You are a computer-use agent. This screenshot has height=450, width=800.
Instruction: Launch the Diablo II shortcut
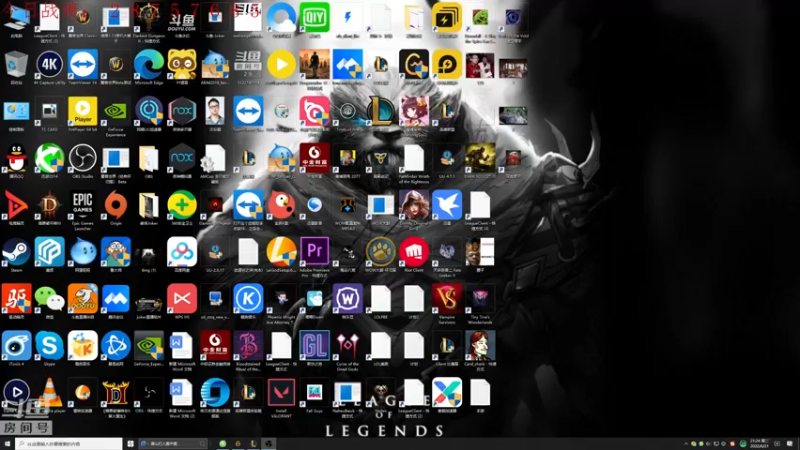coord(116,393)
